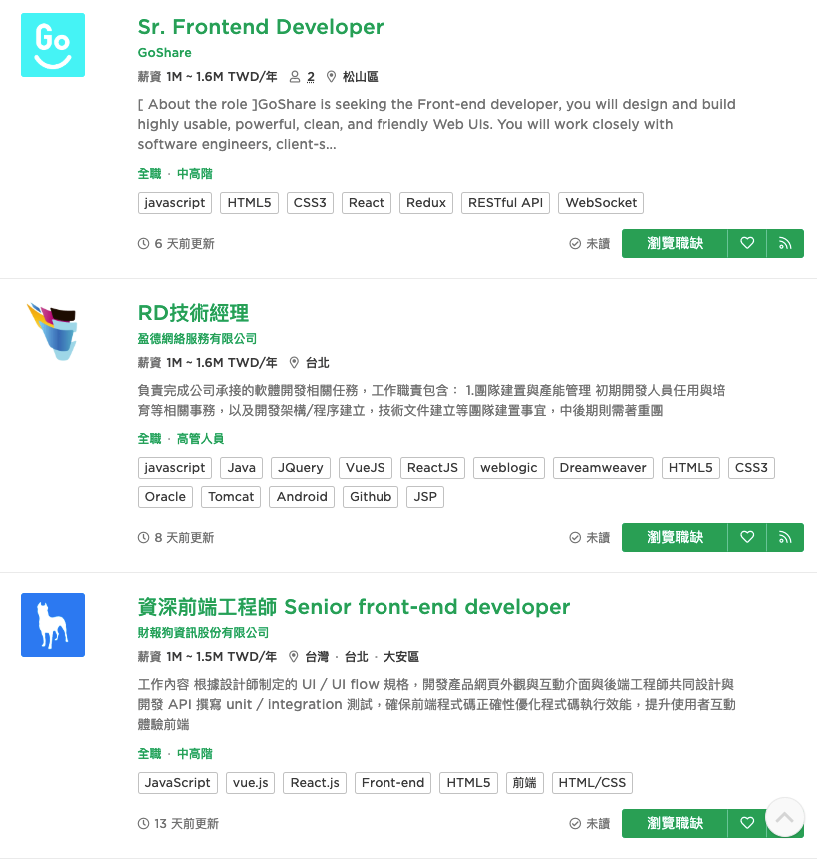817x860 pixels.
Task: Open 財報狗資訊股份有限公司 company link
Action: 203,632
